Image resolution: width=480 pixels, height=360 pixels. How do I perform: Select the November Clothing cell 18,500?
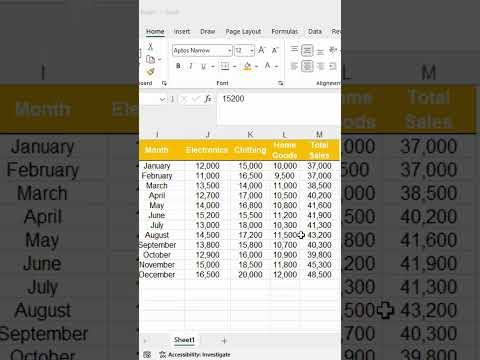[250, 265]
